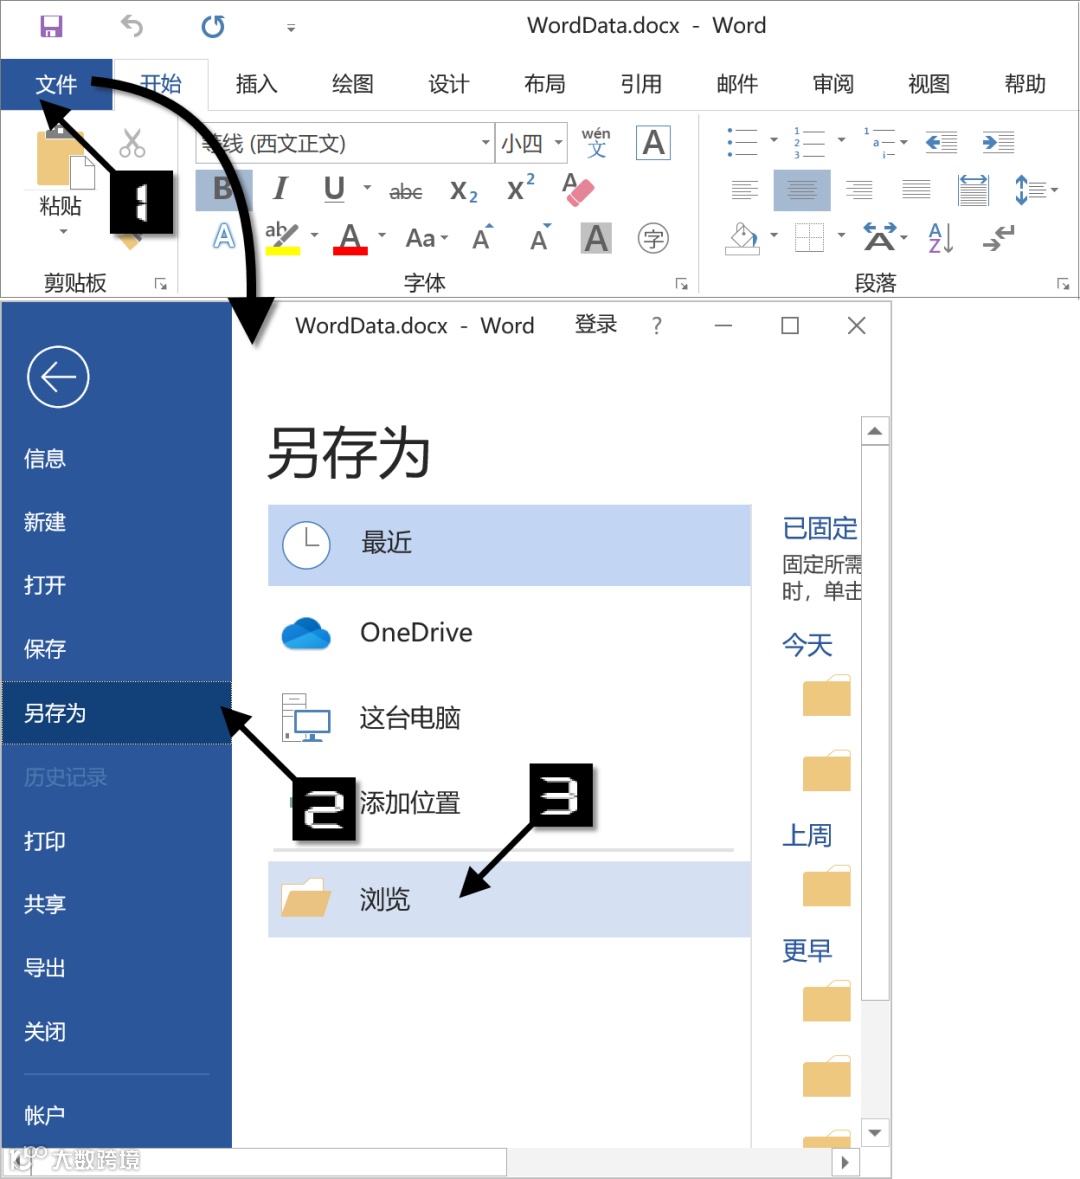Expand the font name dropdown

tap(485, 142)
